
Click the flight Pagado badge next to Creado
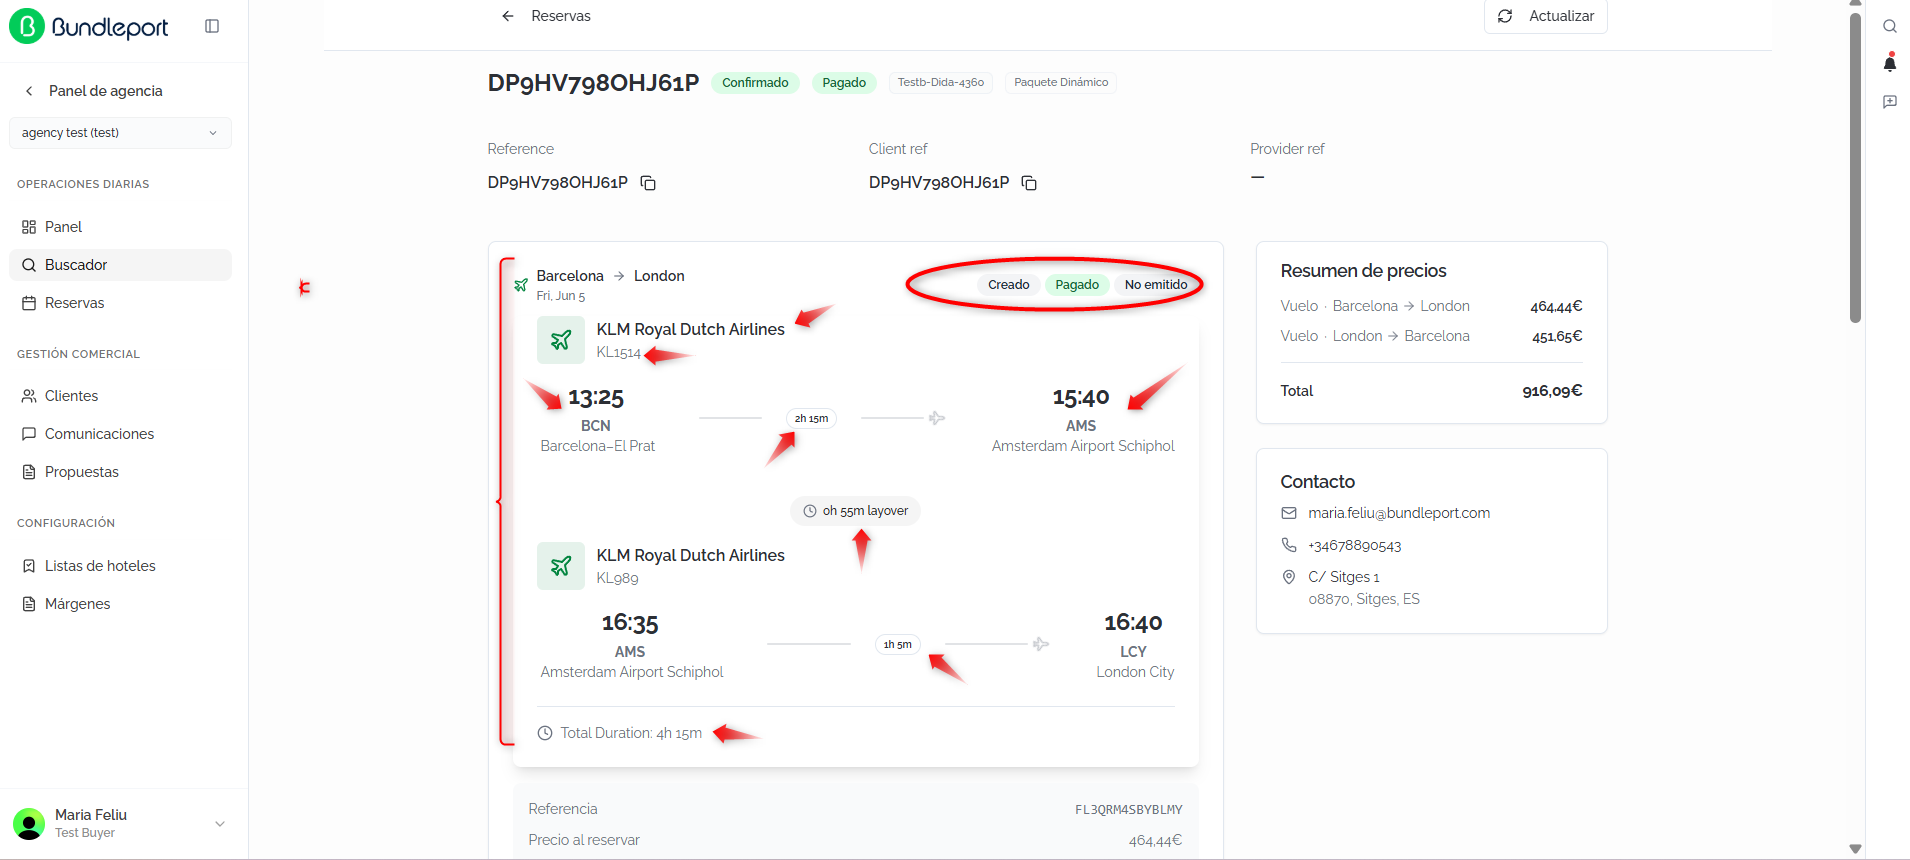click(x=1077, y=285)
